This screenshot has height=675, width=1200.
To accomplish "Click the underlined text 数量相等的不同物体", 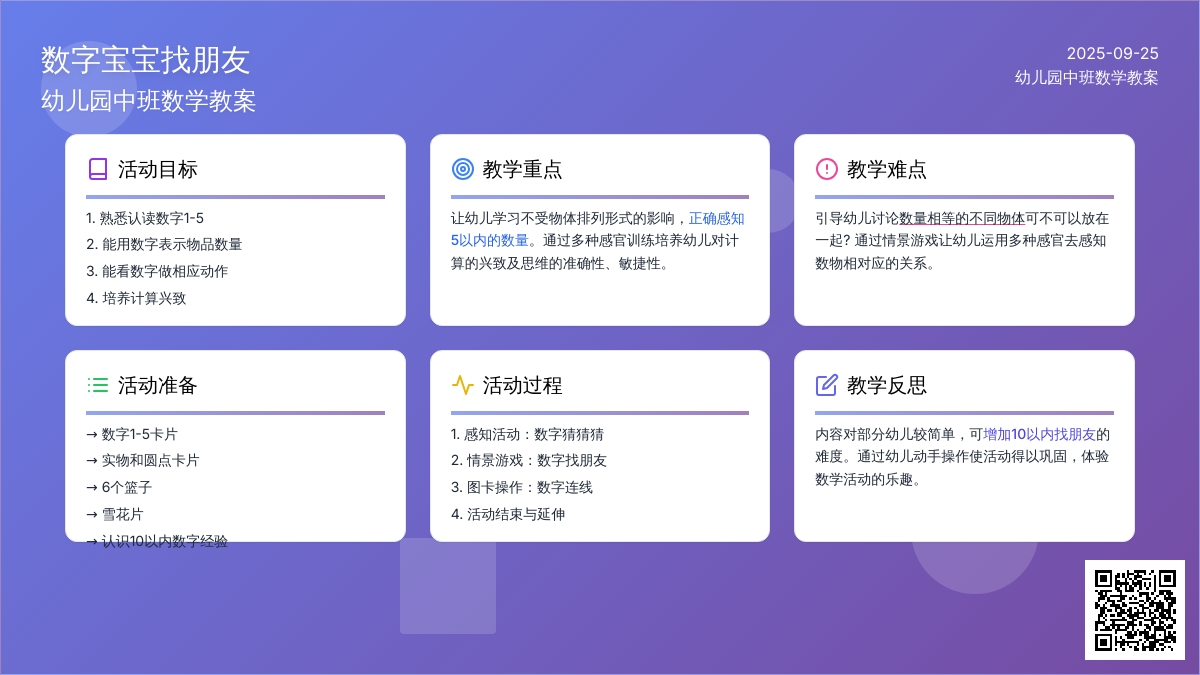I will tap(961, 218).
